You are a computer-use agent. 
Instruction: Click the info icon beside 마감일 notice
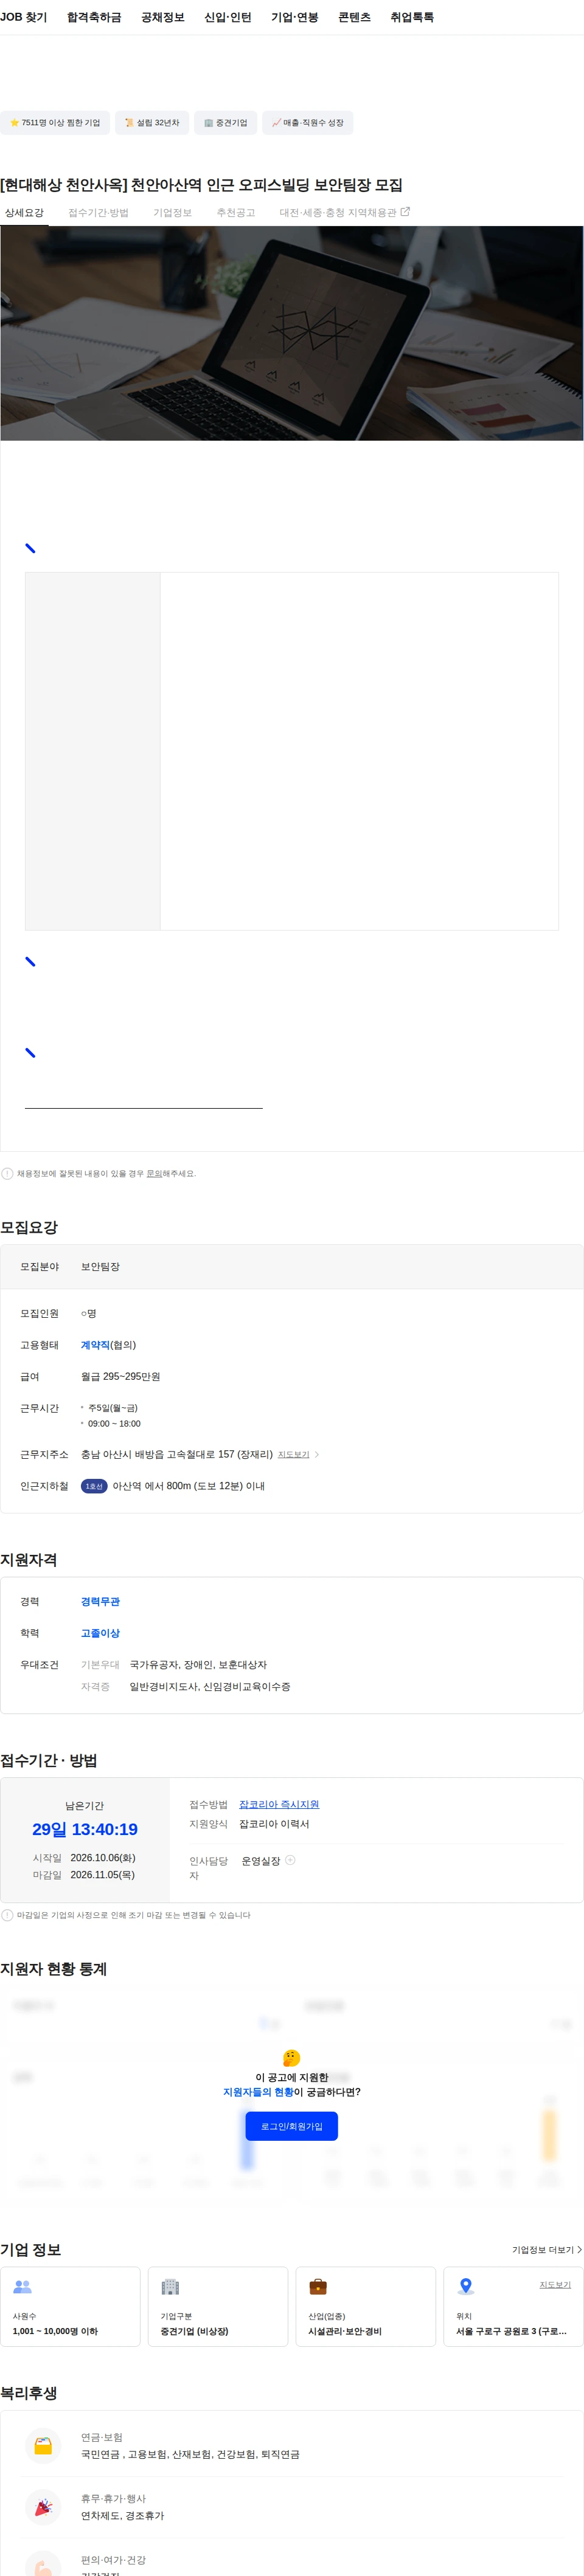pyautogui.click(x=7, y=1916)
